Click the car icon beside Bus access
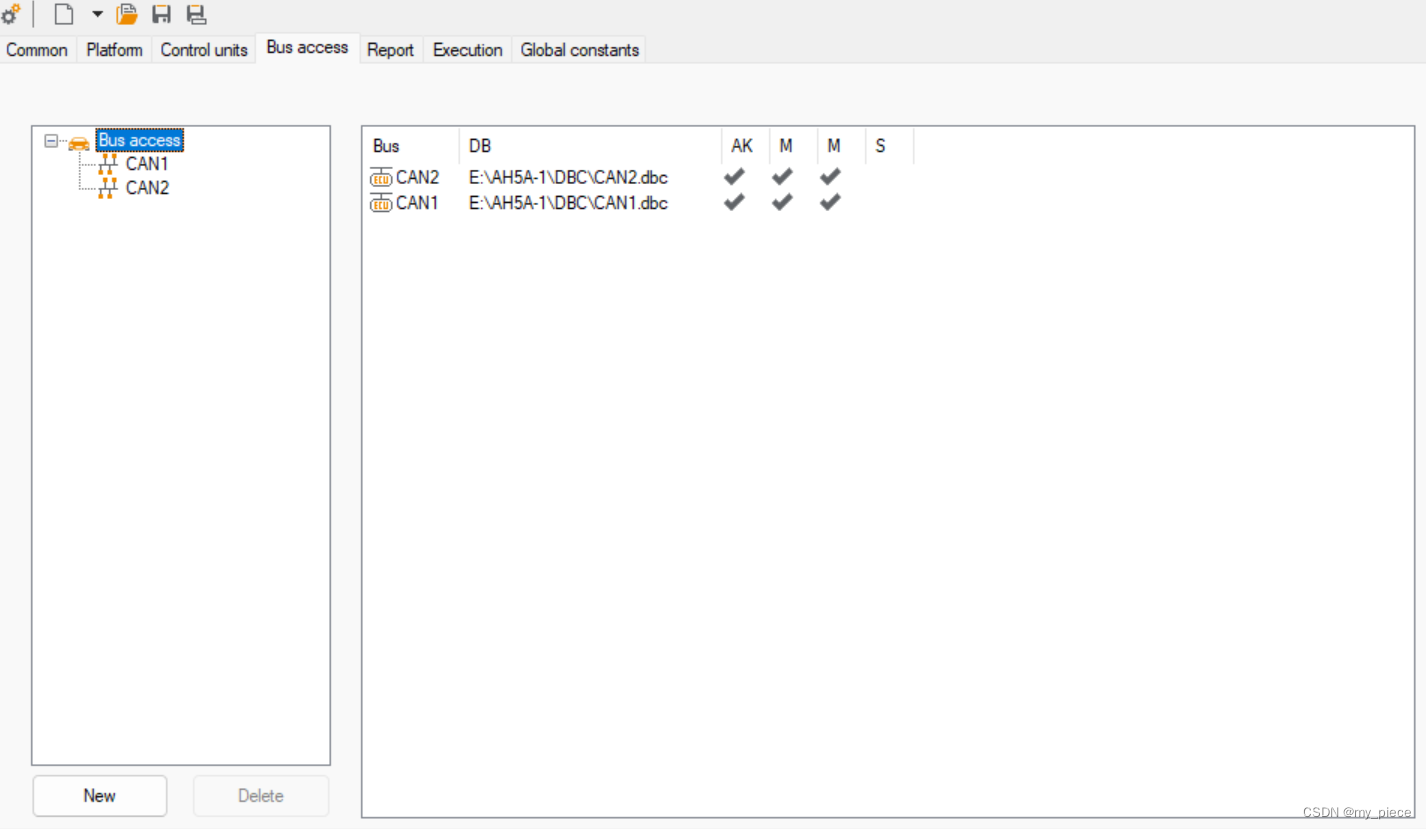 [77, 140]
